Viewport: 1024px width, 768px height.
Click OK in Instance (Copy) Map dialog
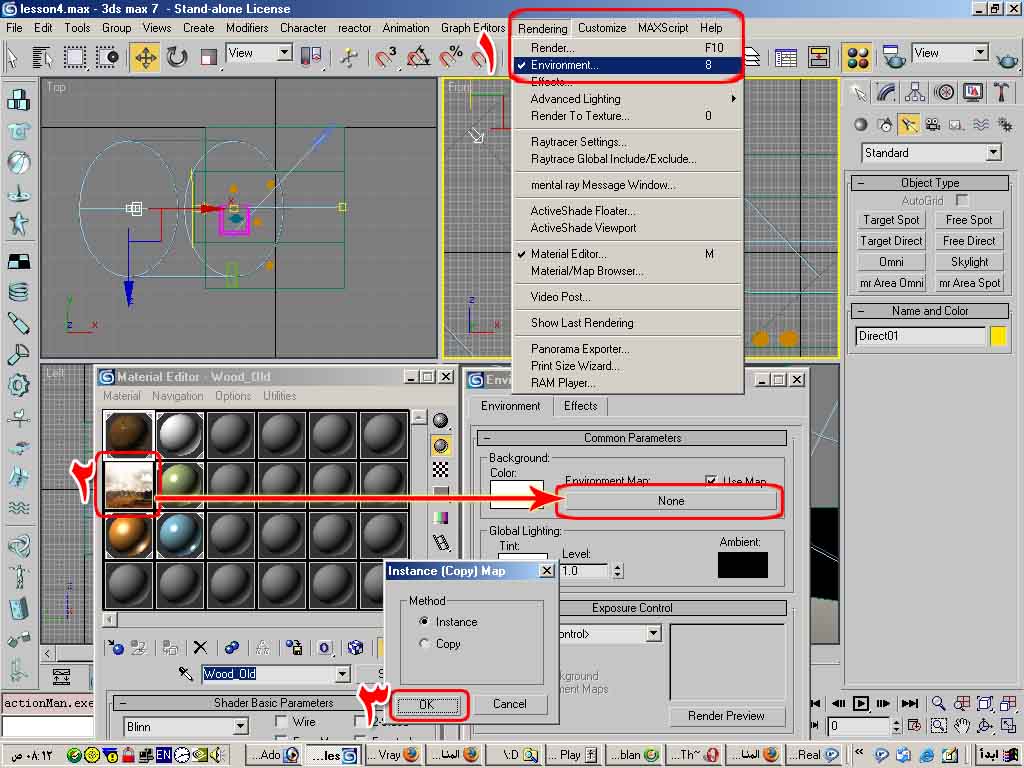(426, 704)
